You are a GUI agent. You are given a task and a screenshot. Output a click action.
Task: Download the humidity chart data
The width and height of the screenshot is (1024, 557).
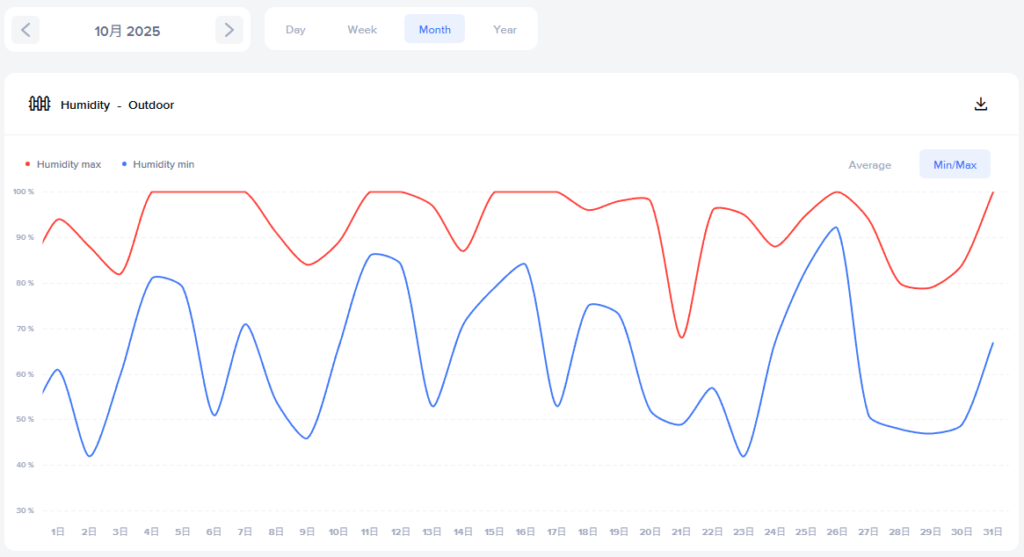pyautogui.click(x=980, y=104)
